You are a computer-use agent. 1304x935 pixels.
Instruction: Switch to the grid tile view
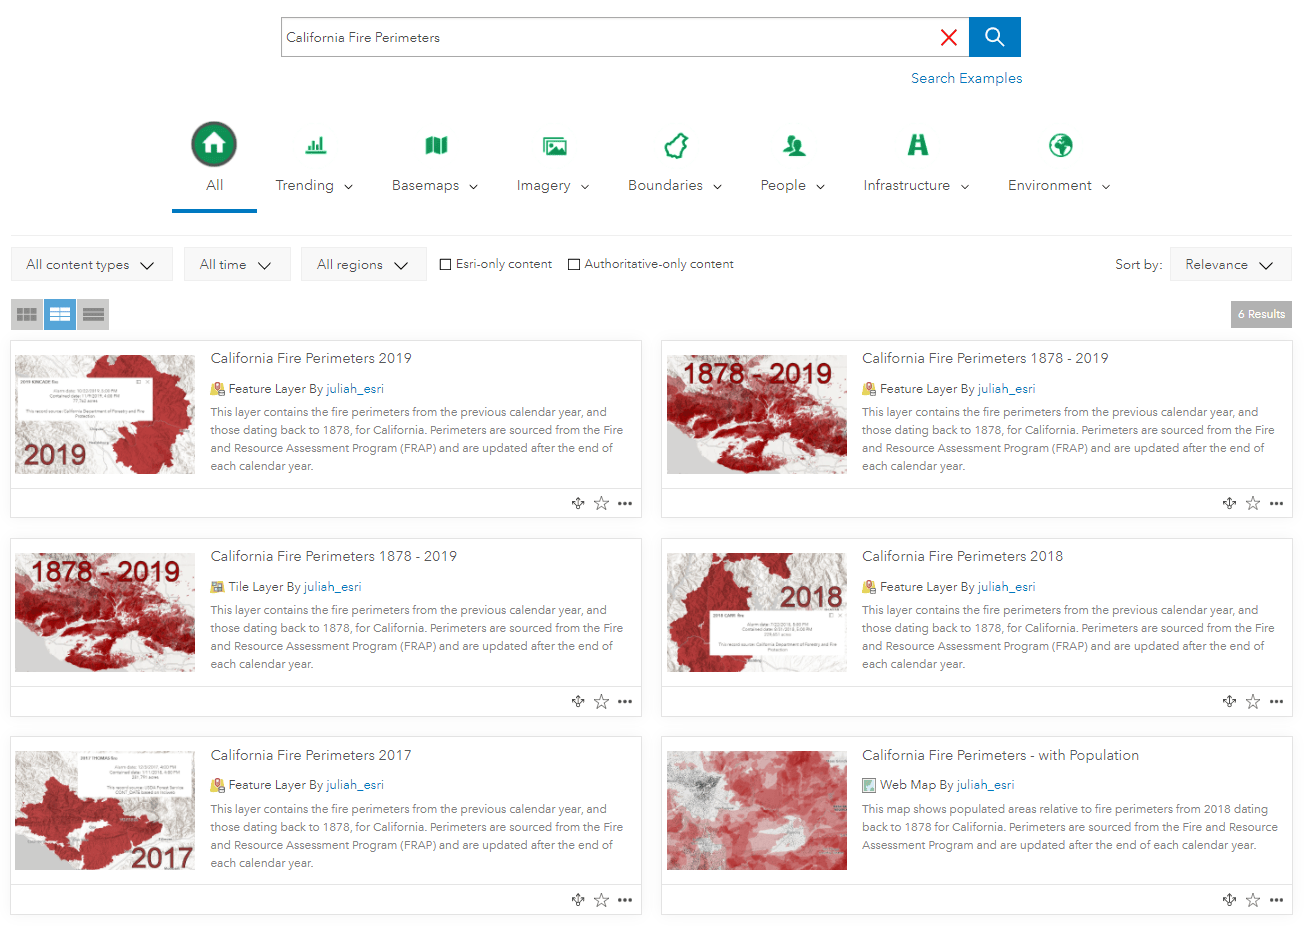click(27, 314)
